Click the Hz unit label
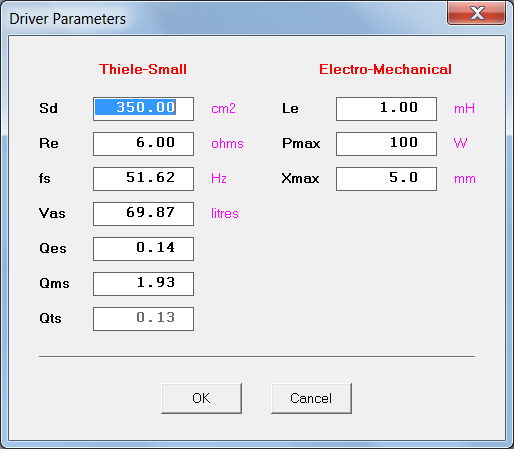 (219, 178)
